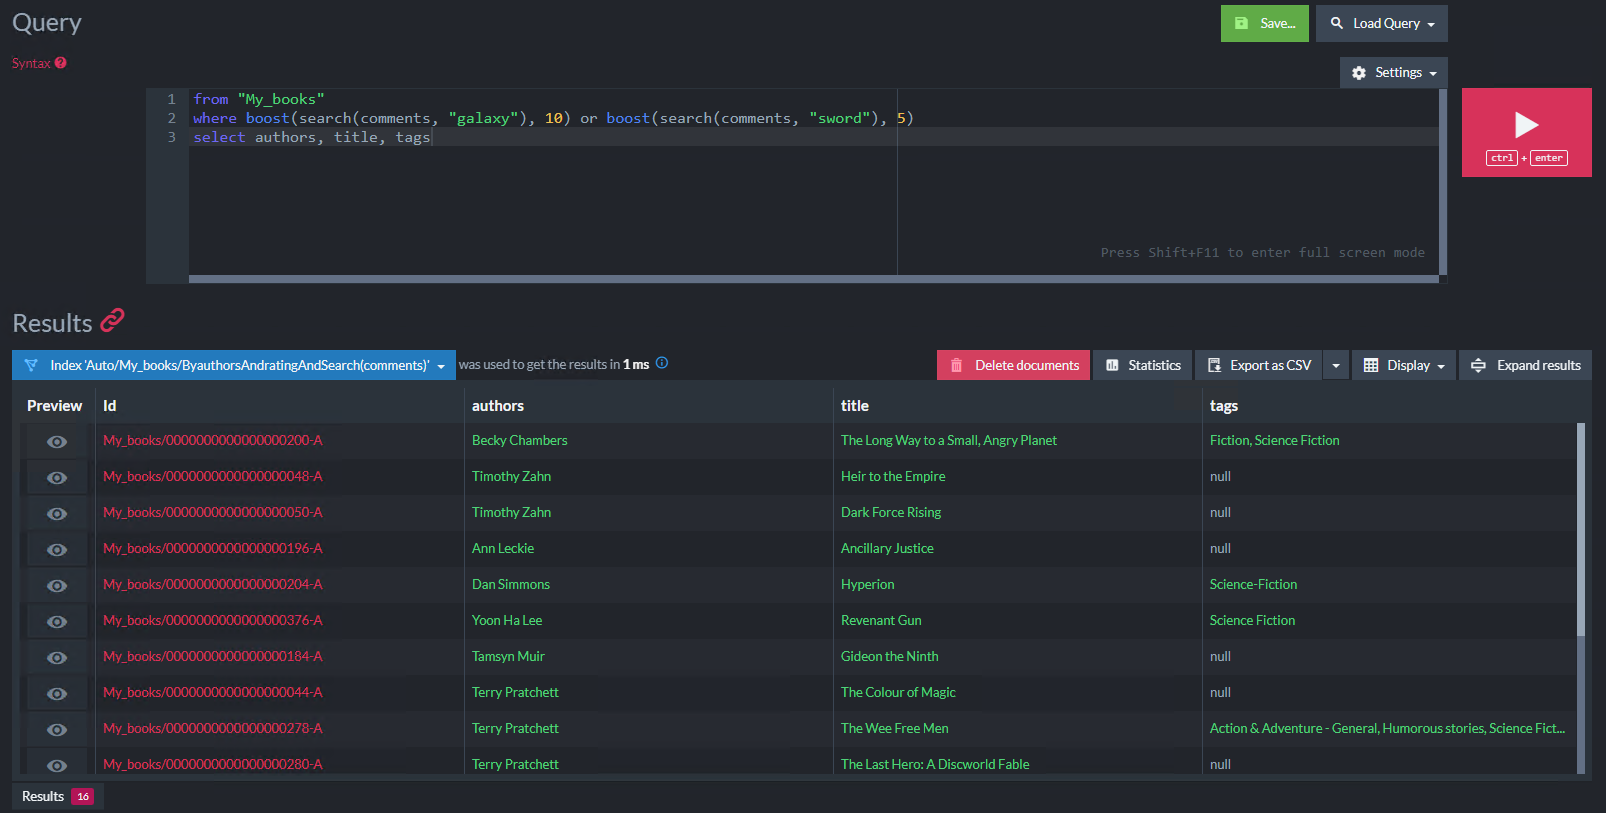
Task: Open the Settings dropdown
Action: 1393,73
